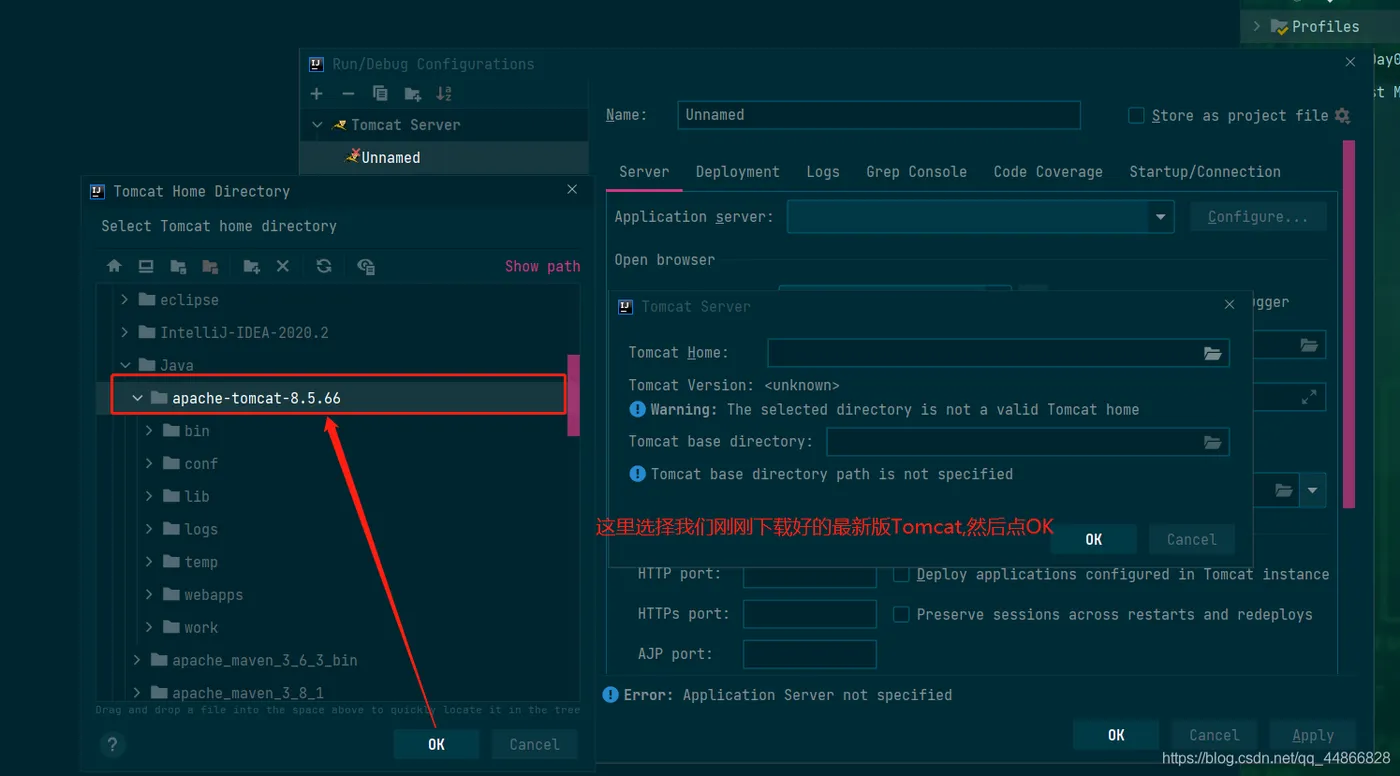Open Store as project file settings gear
Viewport: 1400px width, 776px height.
1342,116
